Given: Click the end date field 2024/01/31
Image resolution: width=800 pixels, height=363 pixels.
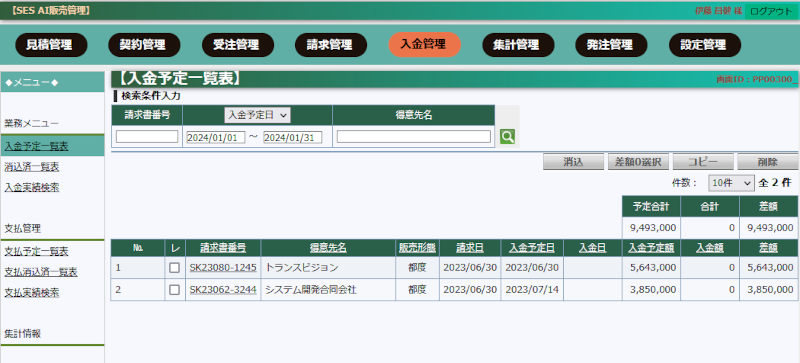Looking at the screenshot, I should click(x=293, y=137).
